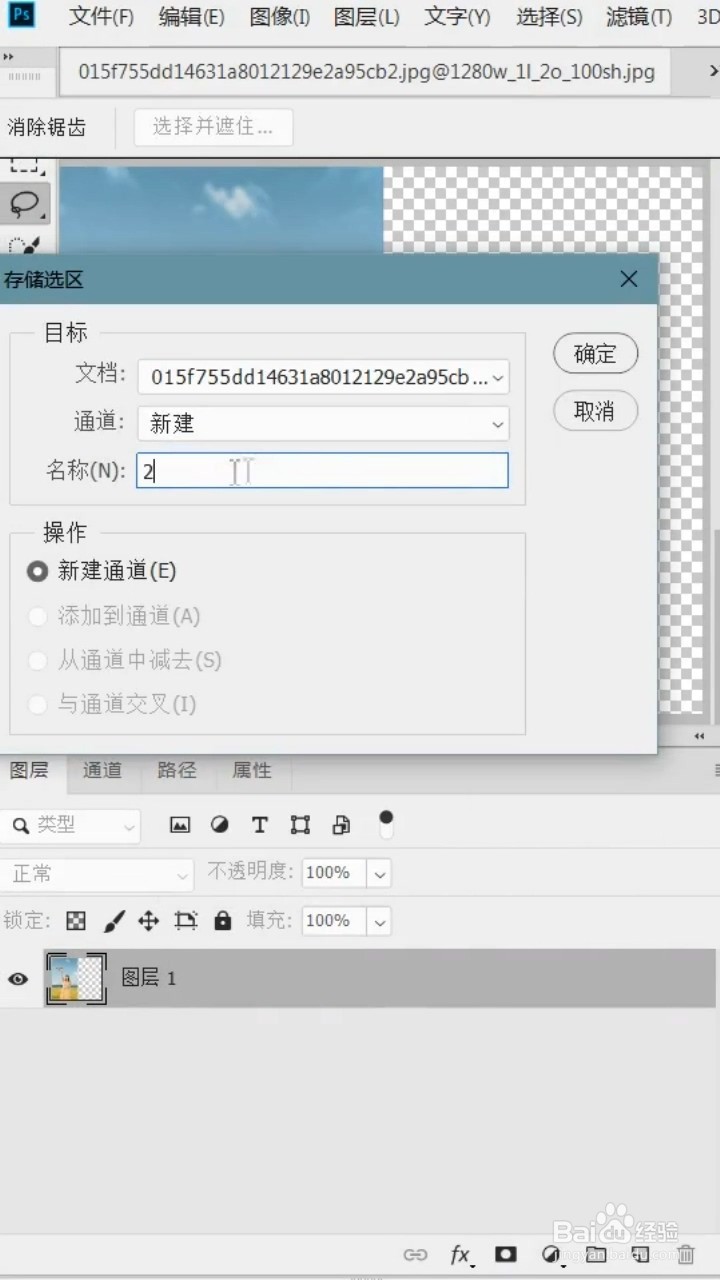The height and width of the screenshot is (1280, 720).
Task: Click the 确定 button
Action: click(595, 353)
